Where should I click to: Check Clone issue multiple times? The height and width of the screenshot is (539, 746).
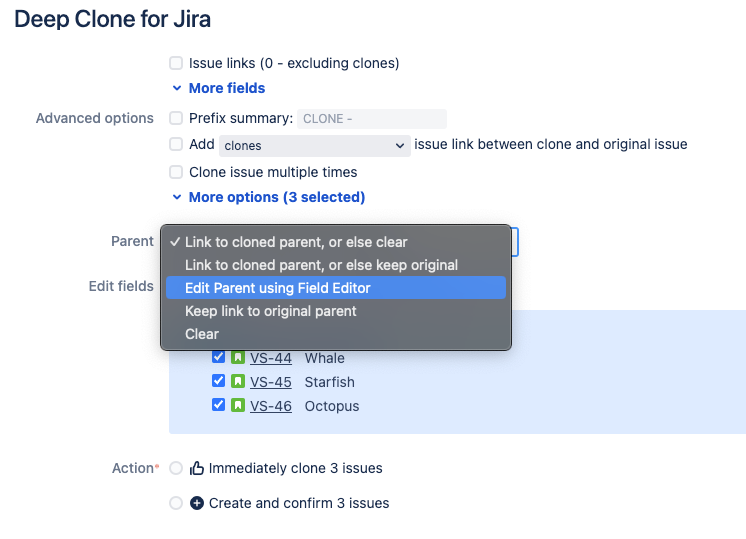click(176, 172)
